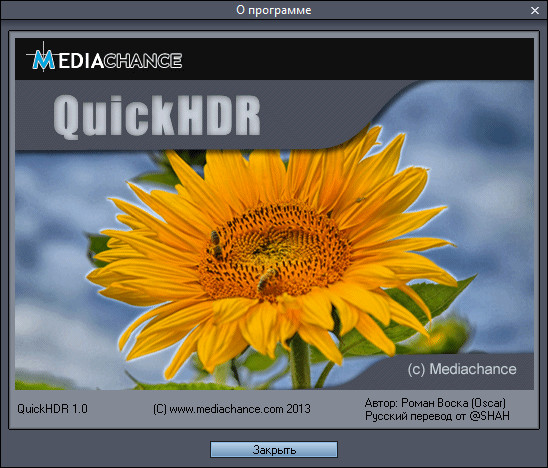Viewport: 548px width, 468px height.
Task: Close the О программе dialog with X
Action: click(535, 11)
